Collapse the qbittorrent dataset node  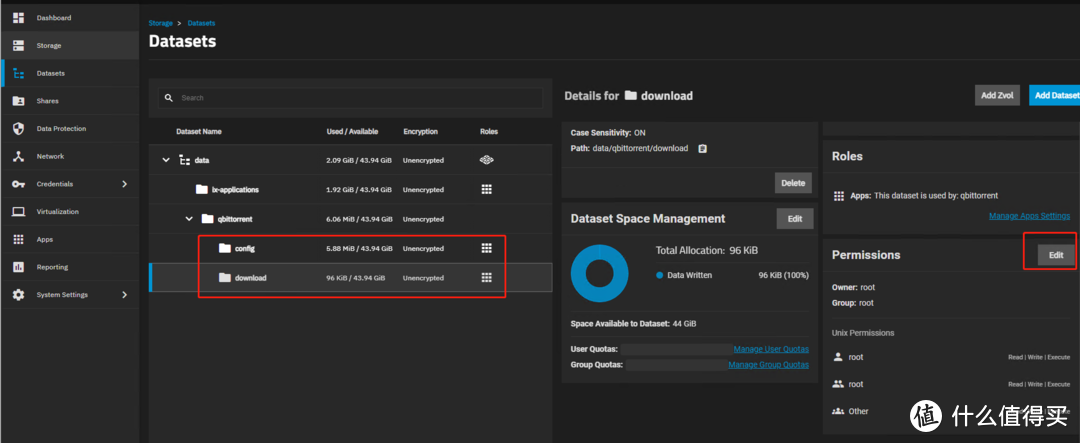(188, 218)
